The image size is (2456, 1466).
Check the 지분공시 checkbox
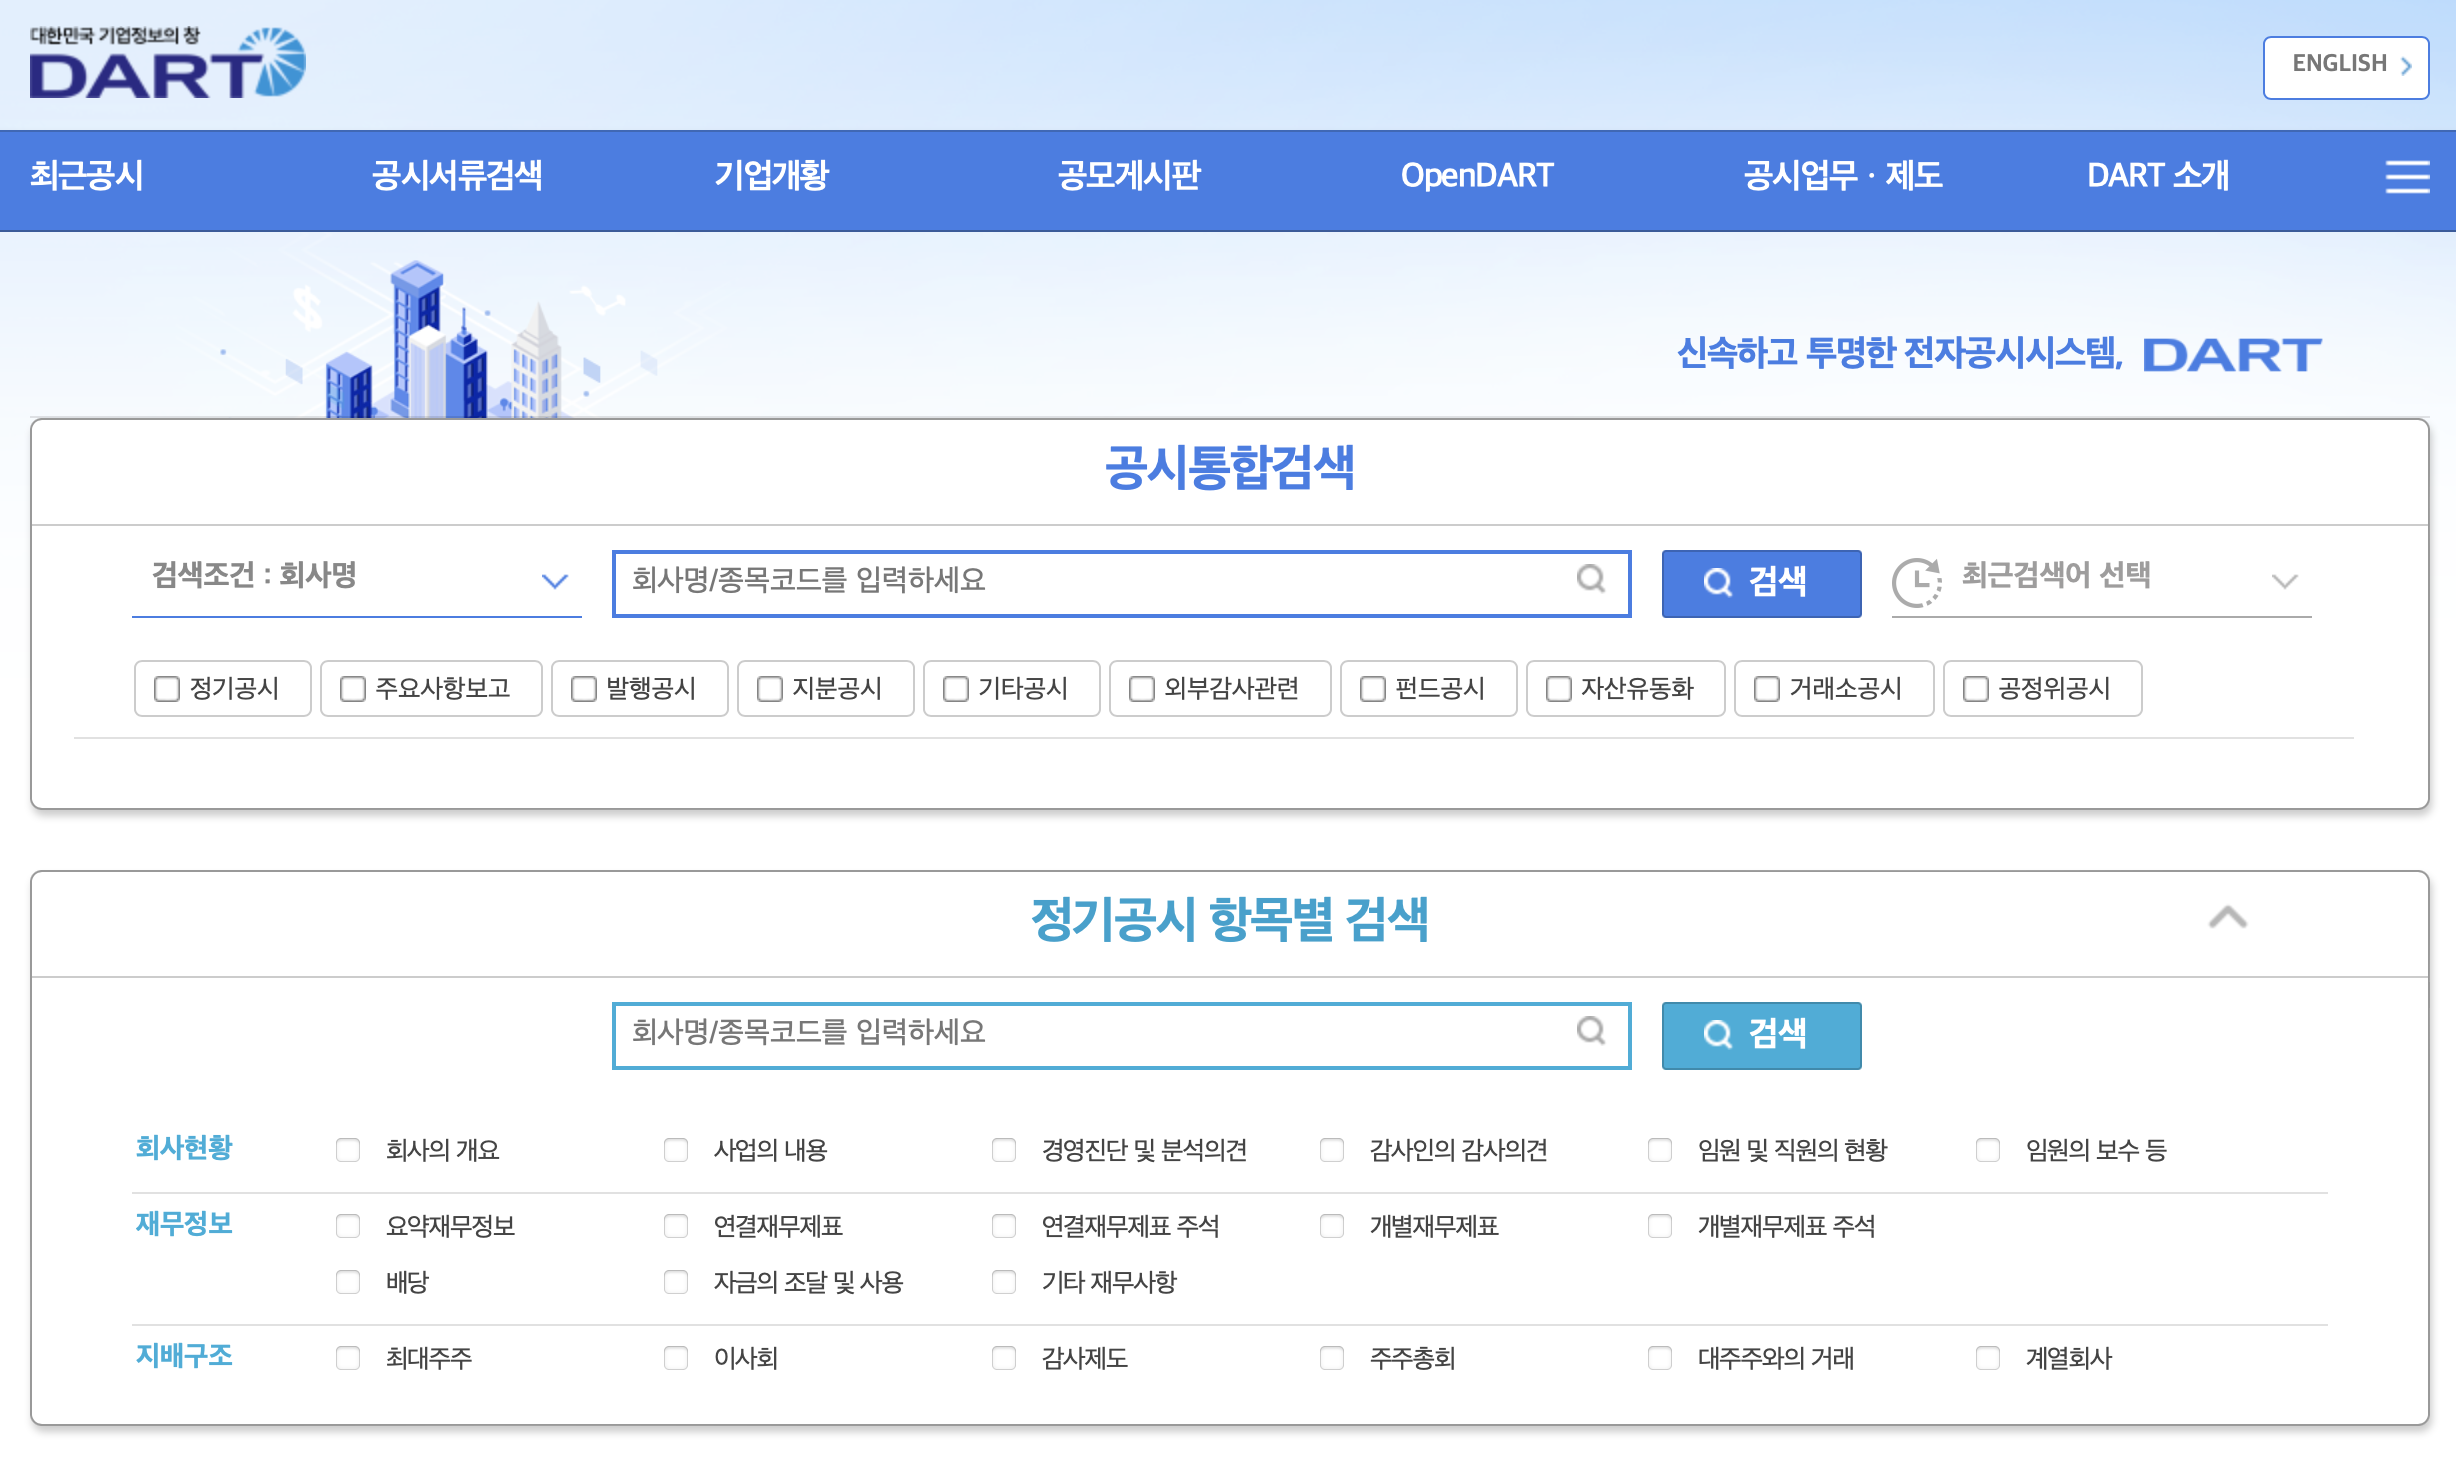(x=769, y=689)
